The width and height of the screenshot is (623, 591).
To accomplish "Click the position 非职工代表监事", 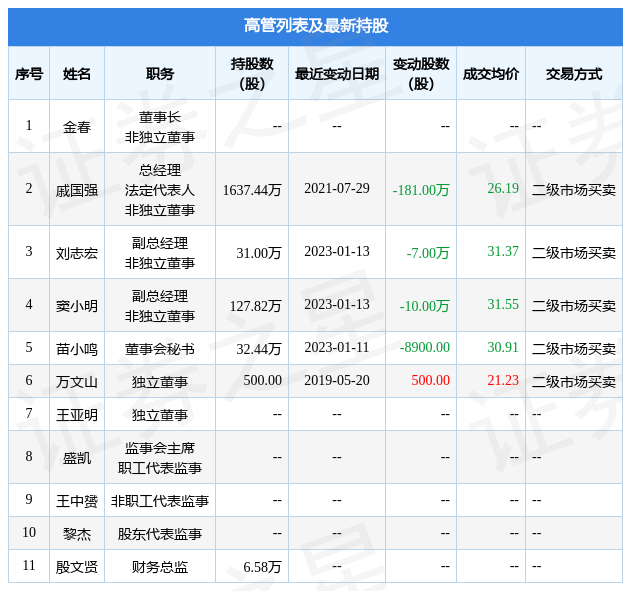I will click(160, 501).
